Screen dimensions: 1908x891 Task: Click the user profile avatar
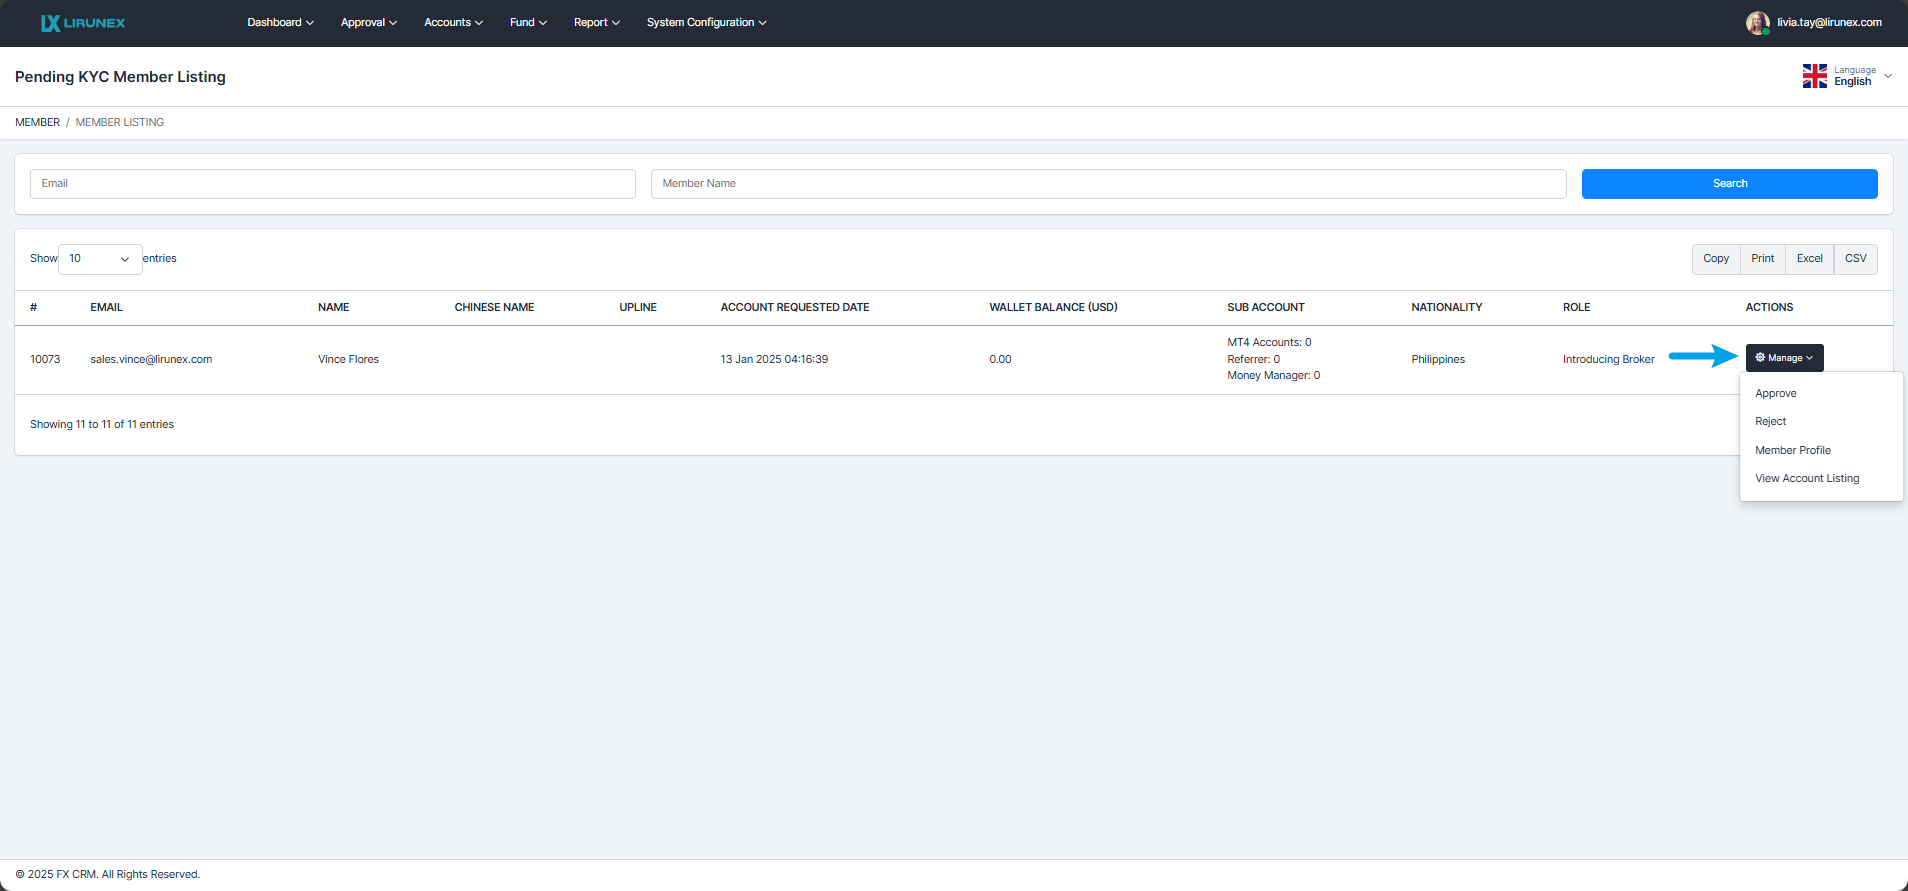(1757, 23)
